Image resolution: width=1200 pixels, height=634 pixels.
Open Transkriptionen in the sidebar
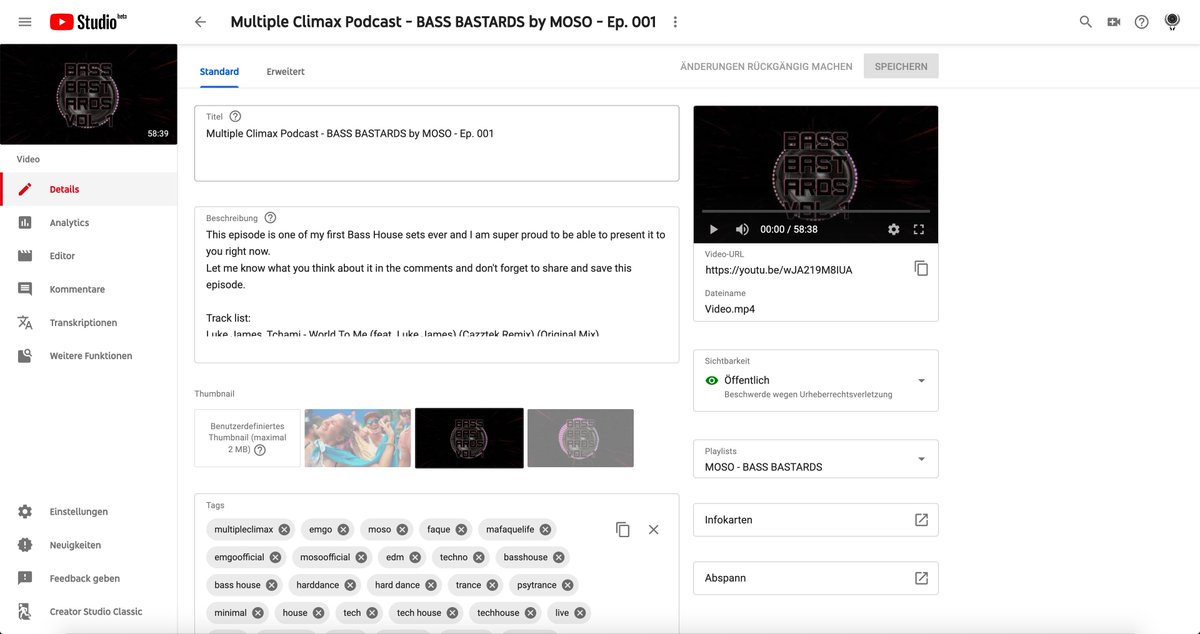click(x=89, y=322)
